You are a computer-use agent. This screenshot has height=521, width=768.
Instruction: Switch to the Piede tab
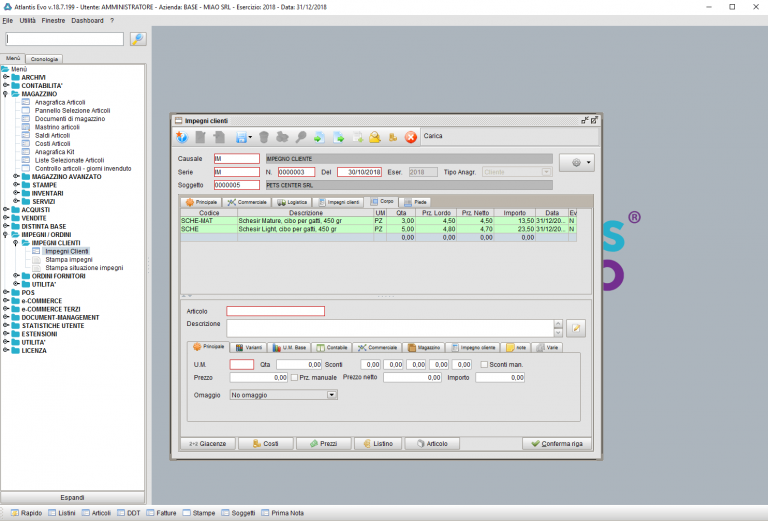[x=415, y=202]
